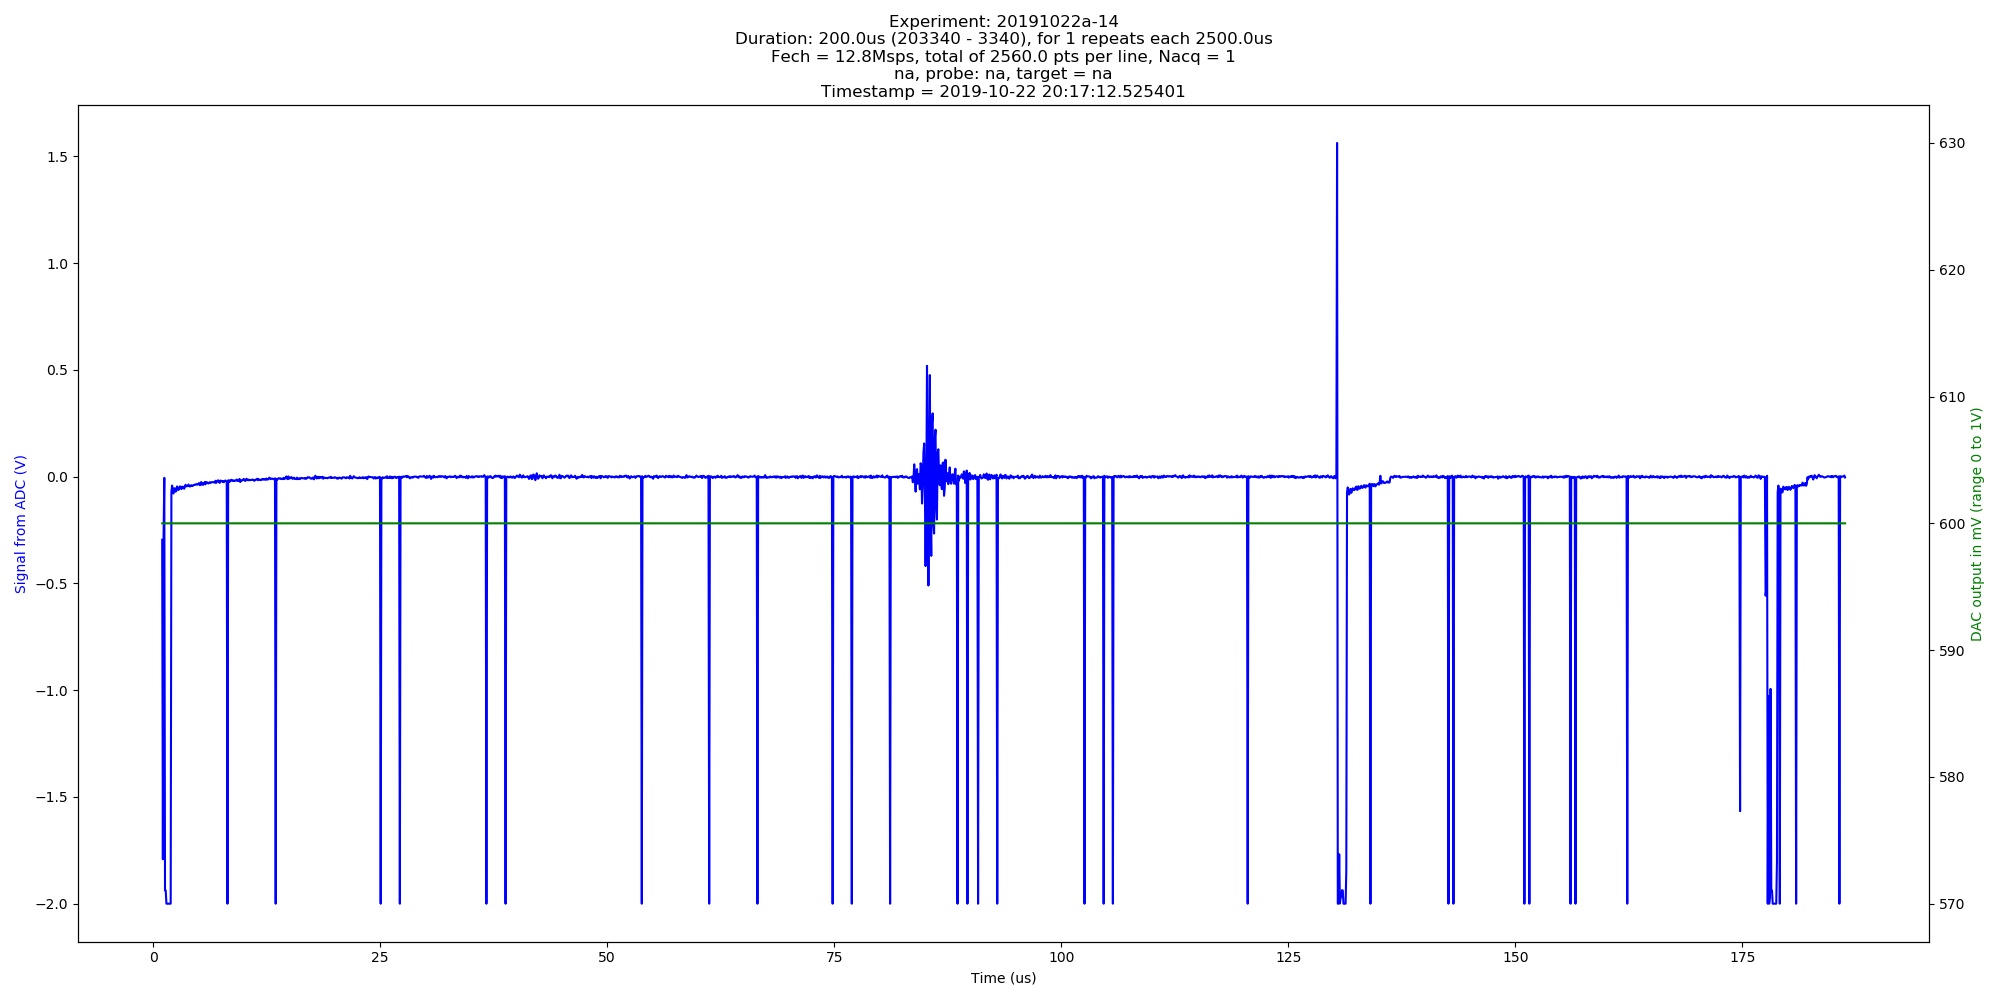The height and width of the screenshot is (1000, 2000).
Task: Click the x-axis tick label 75
Action: click(833, 957)
